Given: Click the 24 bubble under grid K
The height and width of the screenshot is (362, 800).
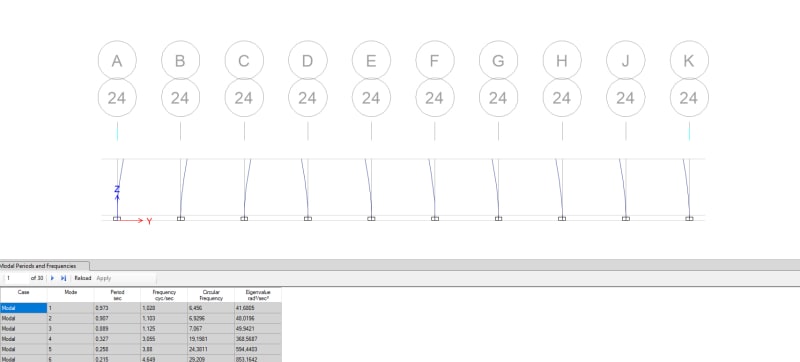Looking at the screenshot, I should (689, 97).
